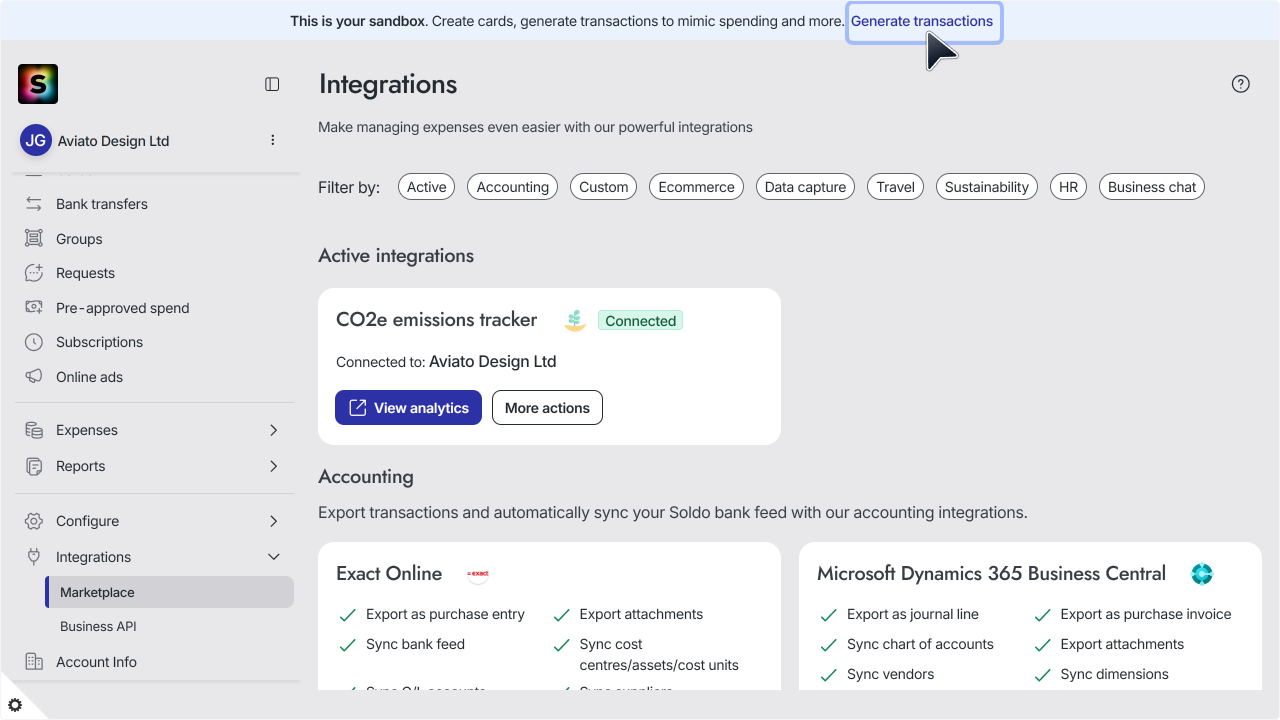Viewport: 1280px width, 720px height.
Task: Collapse the Integrations chevron
Action: pyautogui.click(x=274, y=557)
